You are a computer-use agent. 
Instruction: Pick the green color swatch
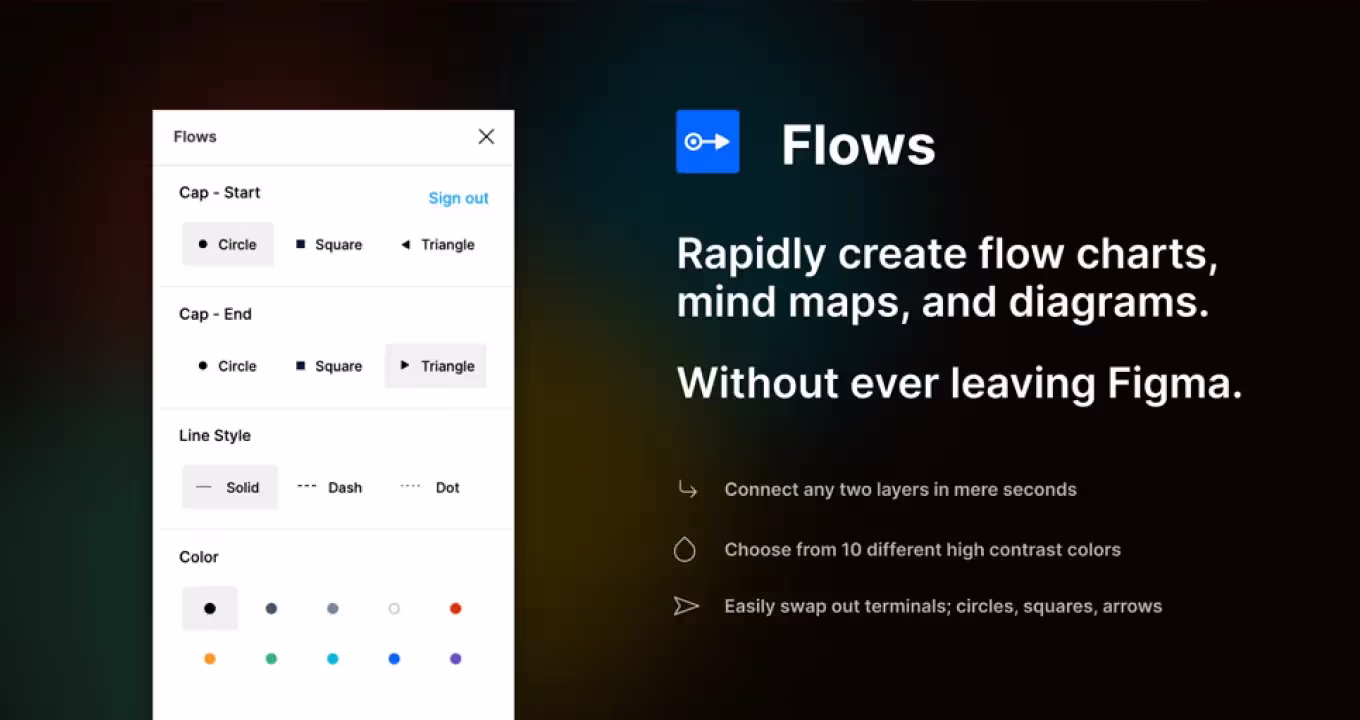tap(271, 659)
